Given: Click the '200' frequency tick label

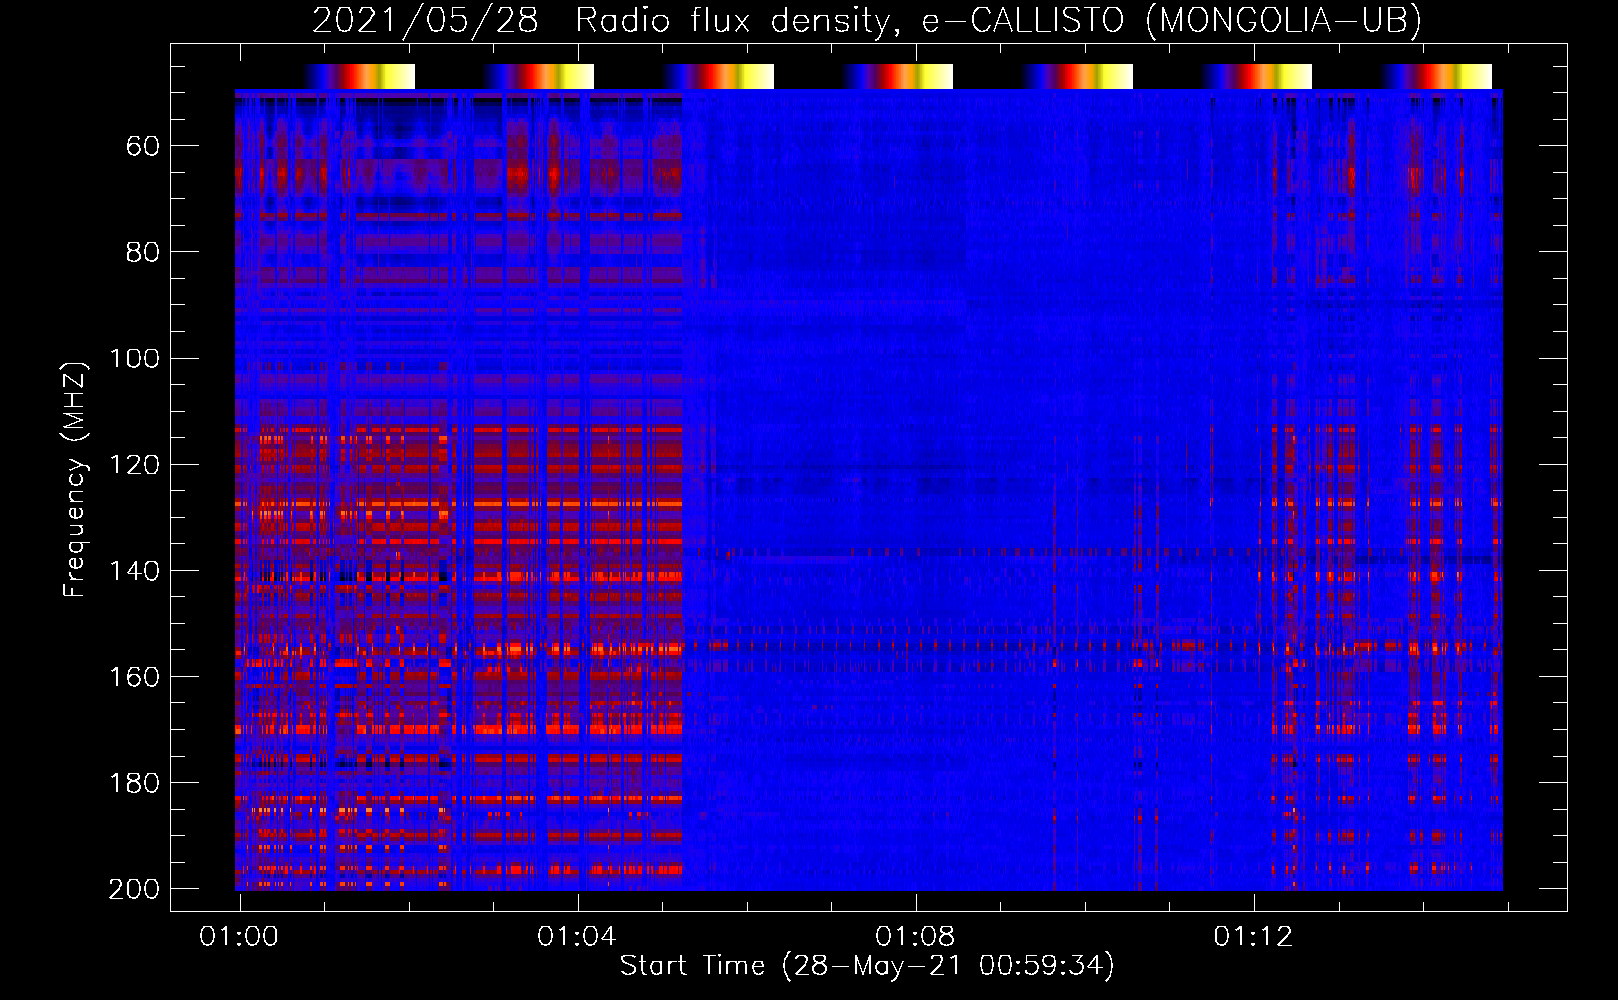Looking at the screenshot, I should point(134,888).
